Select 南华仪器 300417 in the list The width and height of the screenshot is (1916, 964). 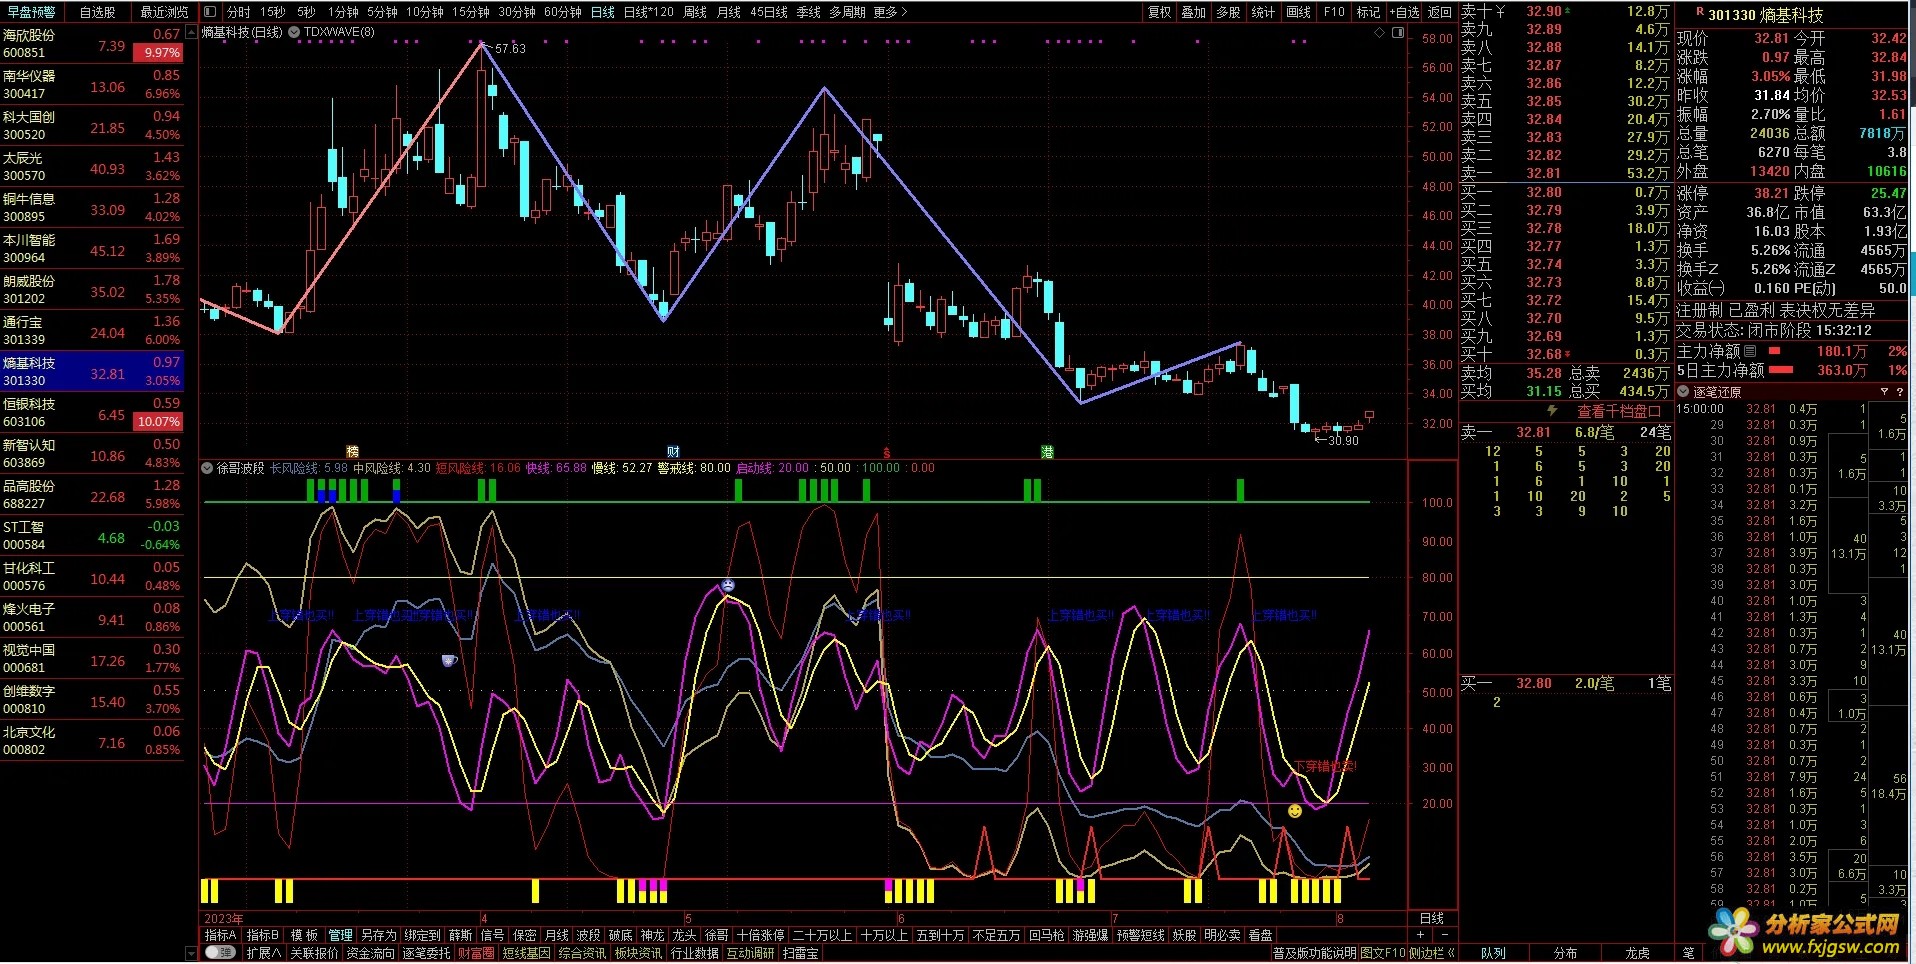[92, 85]
